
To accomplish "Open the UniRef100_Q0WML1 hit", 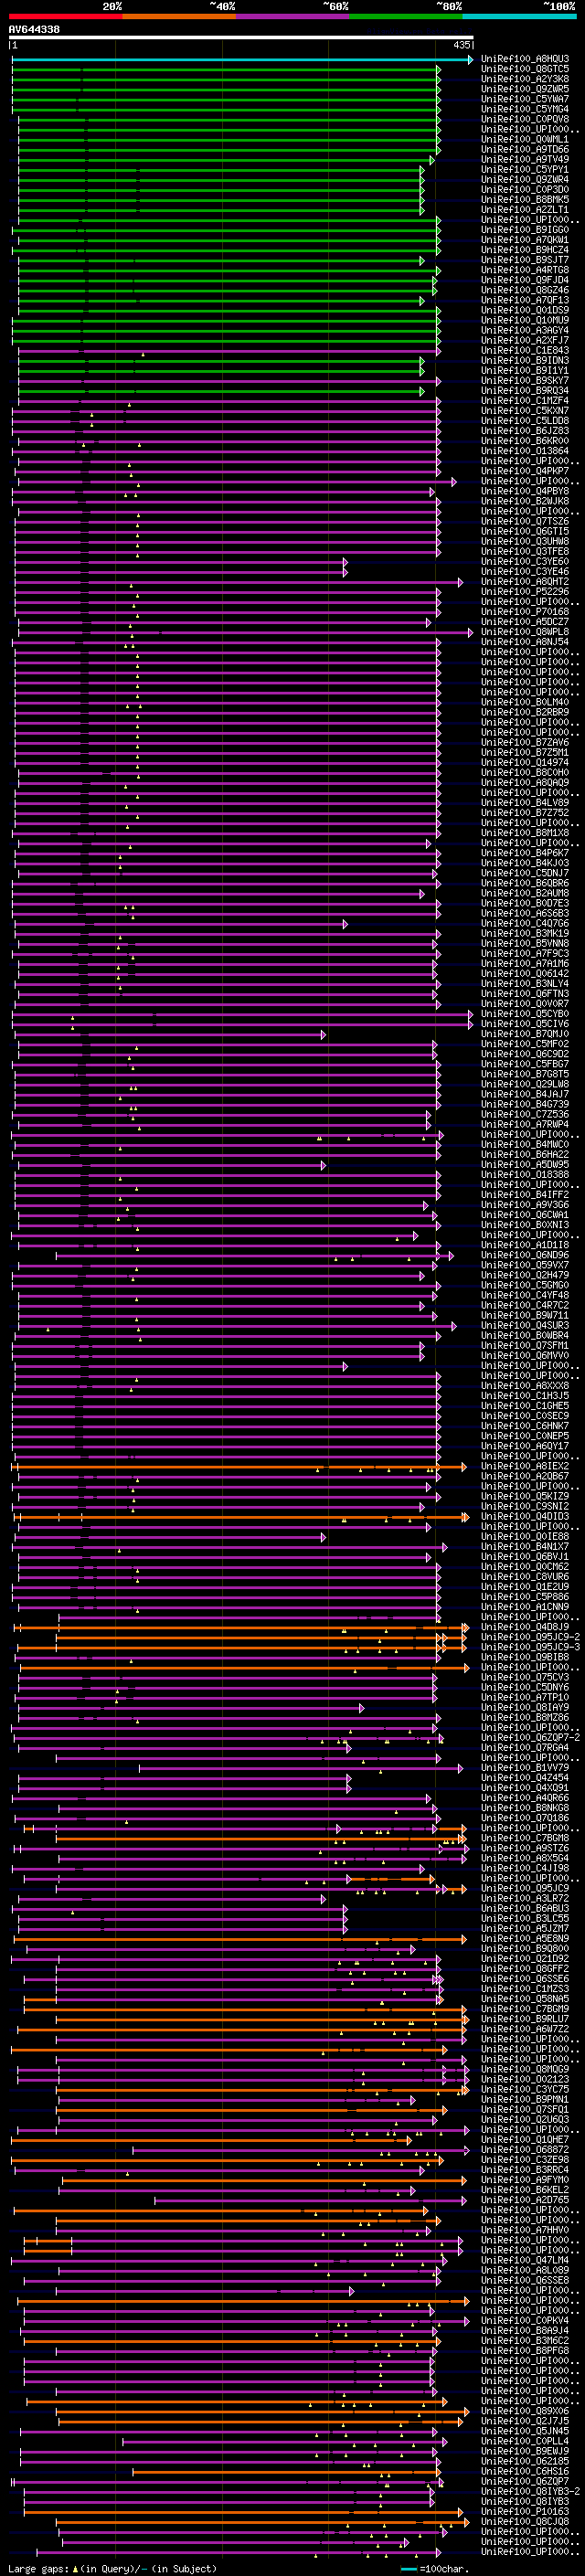I will (525, 139).
